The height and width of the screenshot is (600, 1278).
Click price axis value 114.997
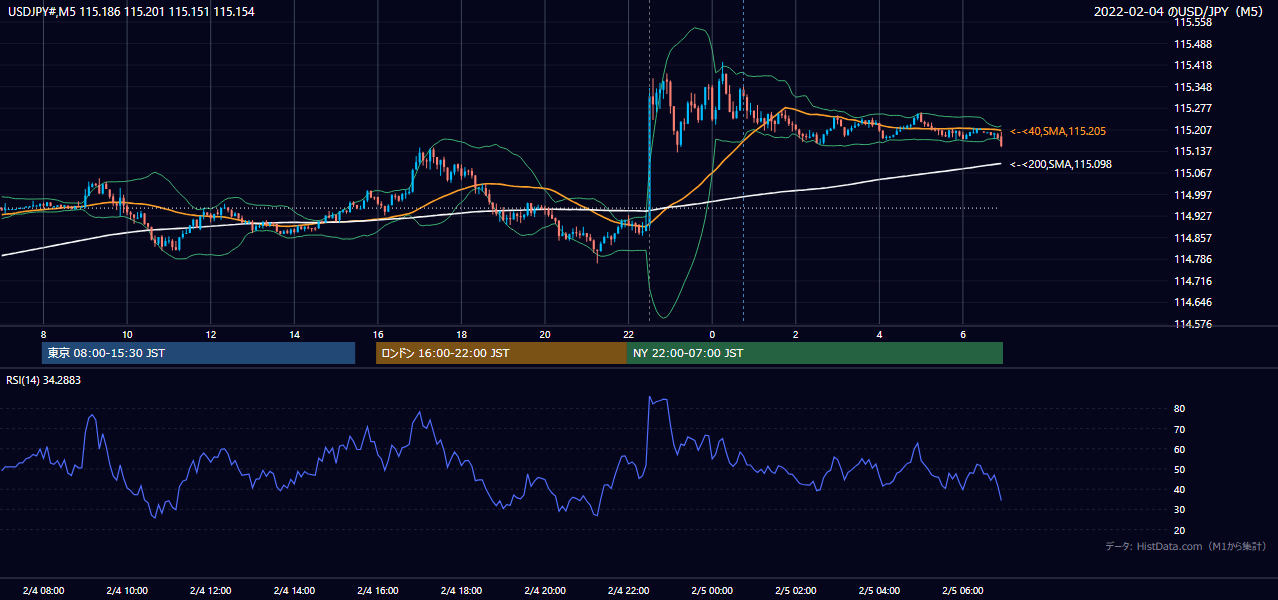click(1192, 194)
